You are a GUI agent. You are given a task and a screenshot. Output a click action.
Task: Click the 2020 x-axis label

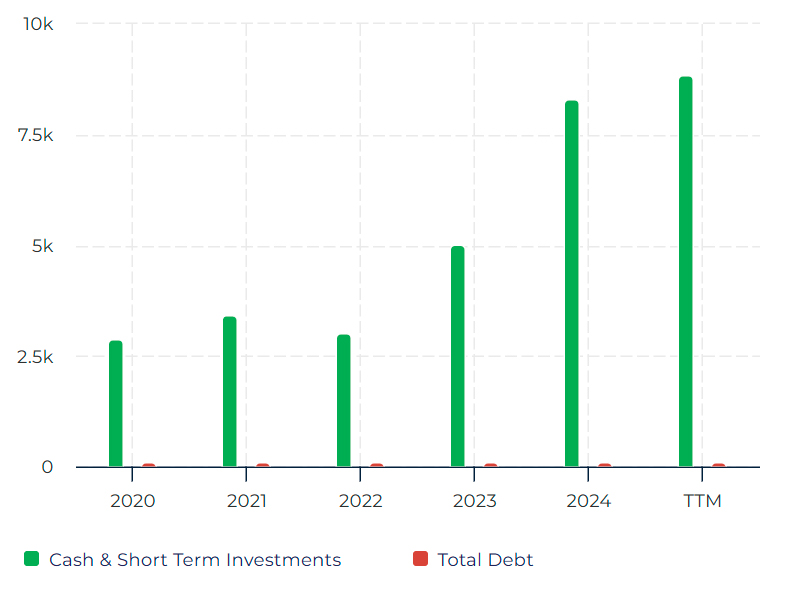click(132, 500)
